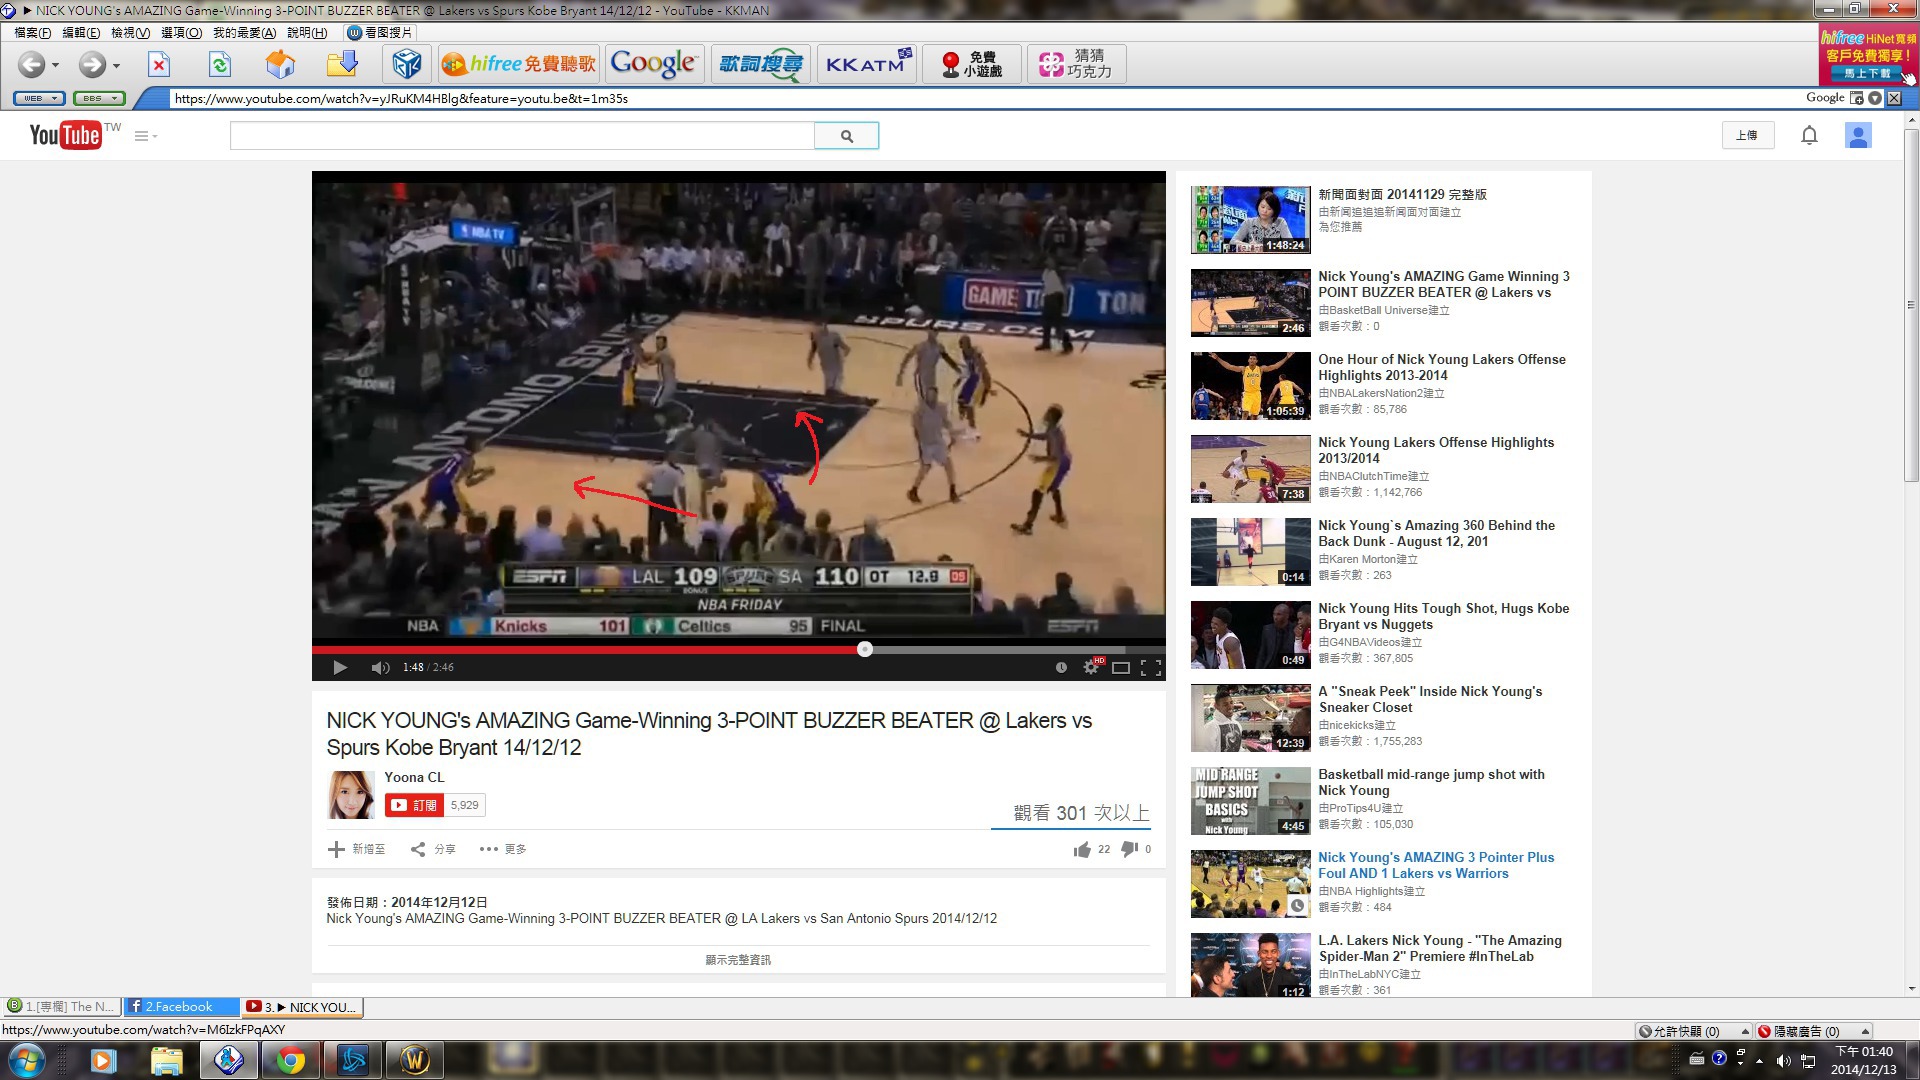Click the watch later clock icon in player

point(1061,667)
